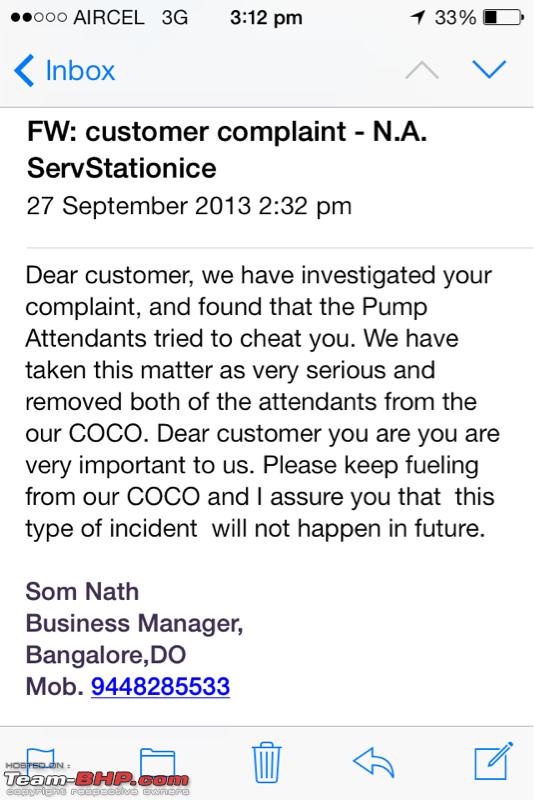Tap the battery indicator in status bar

(x=503, y=17)
